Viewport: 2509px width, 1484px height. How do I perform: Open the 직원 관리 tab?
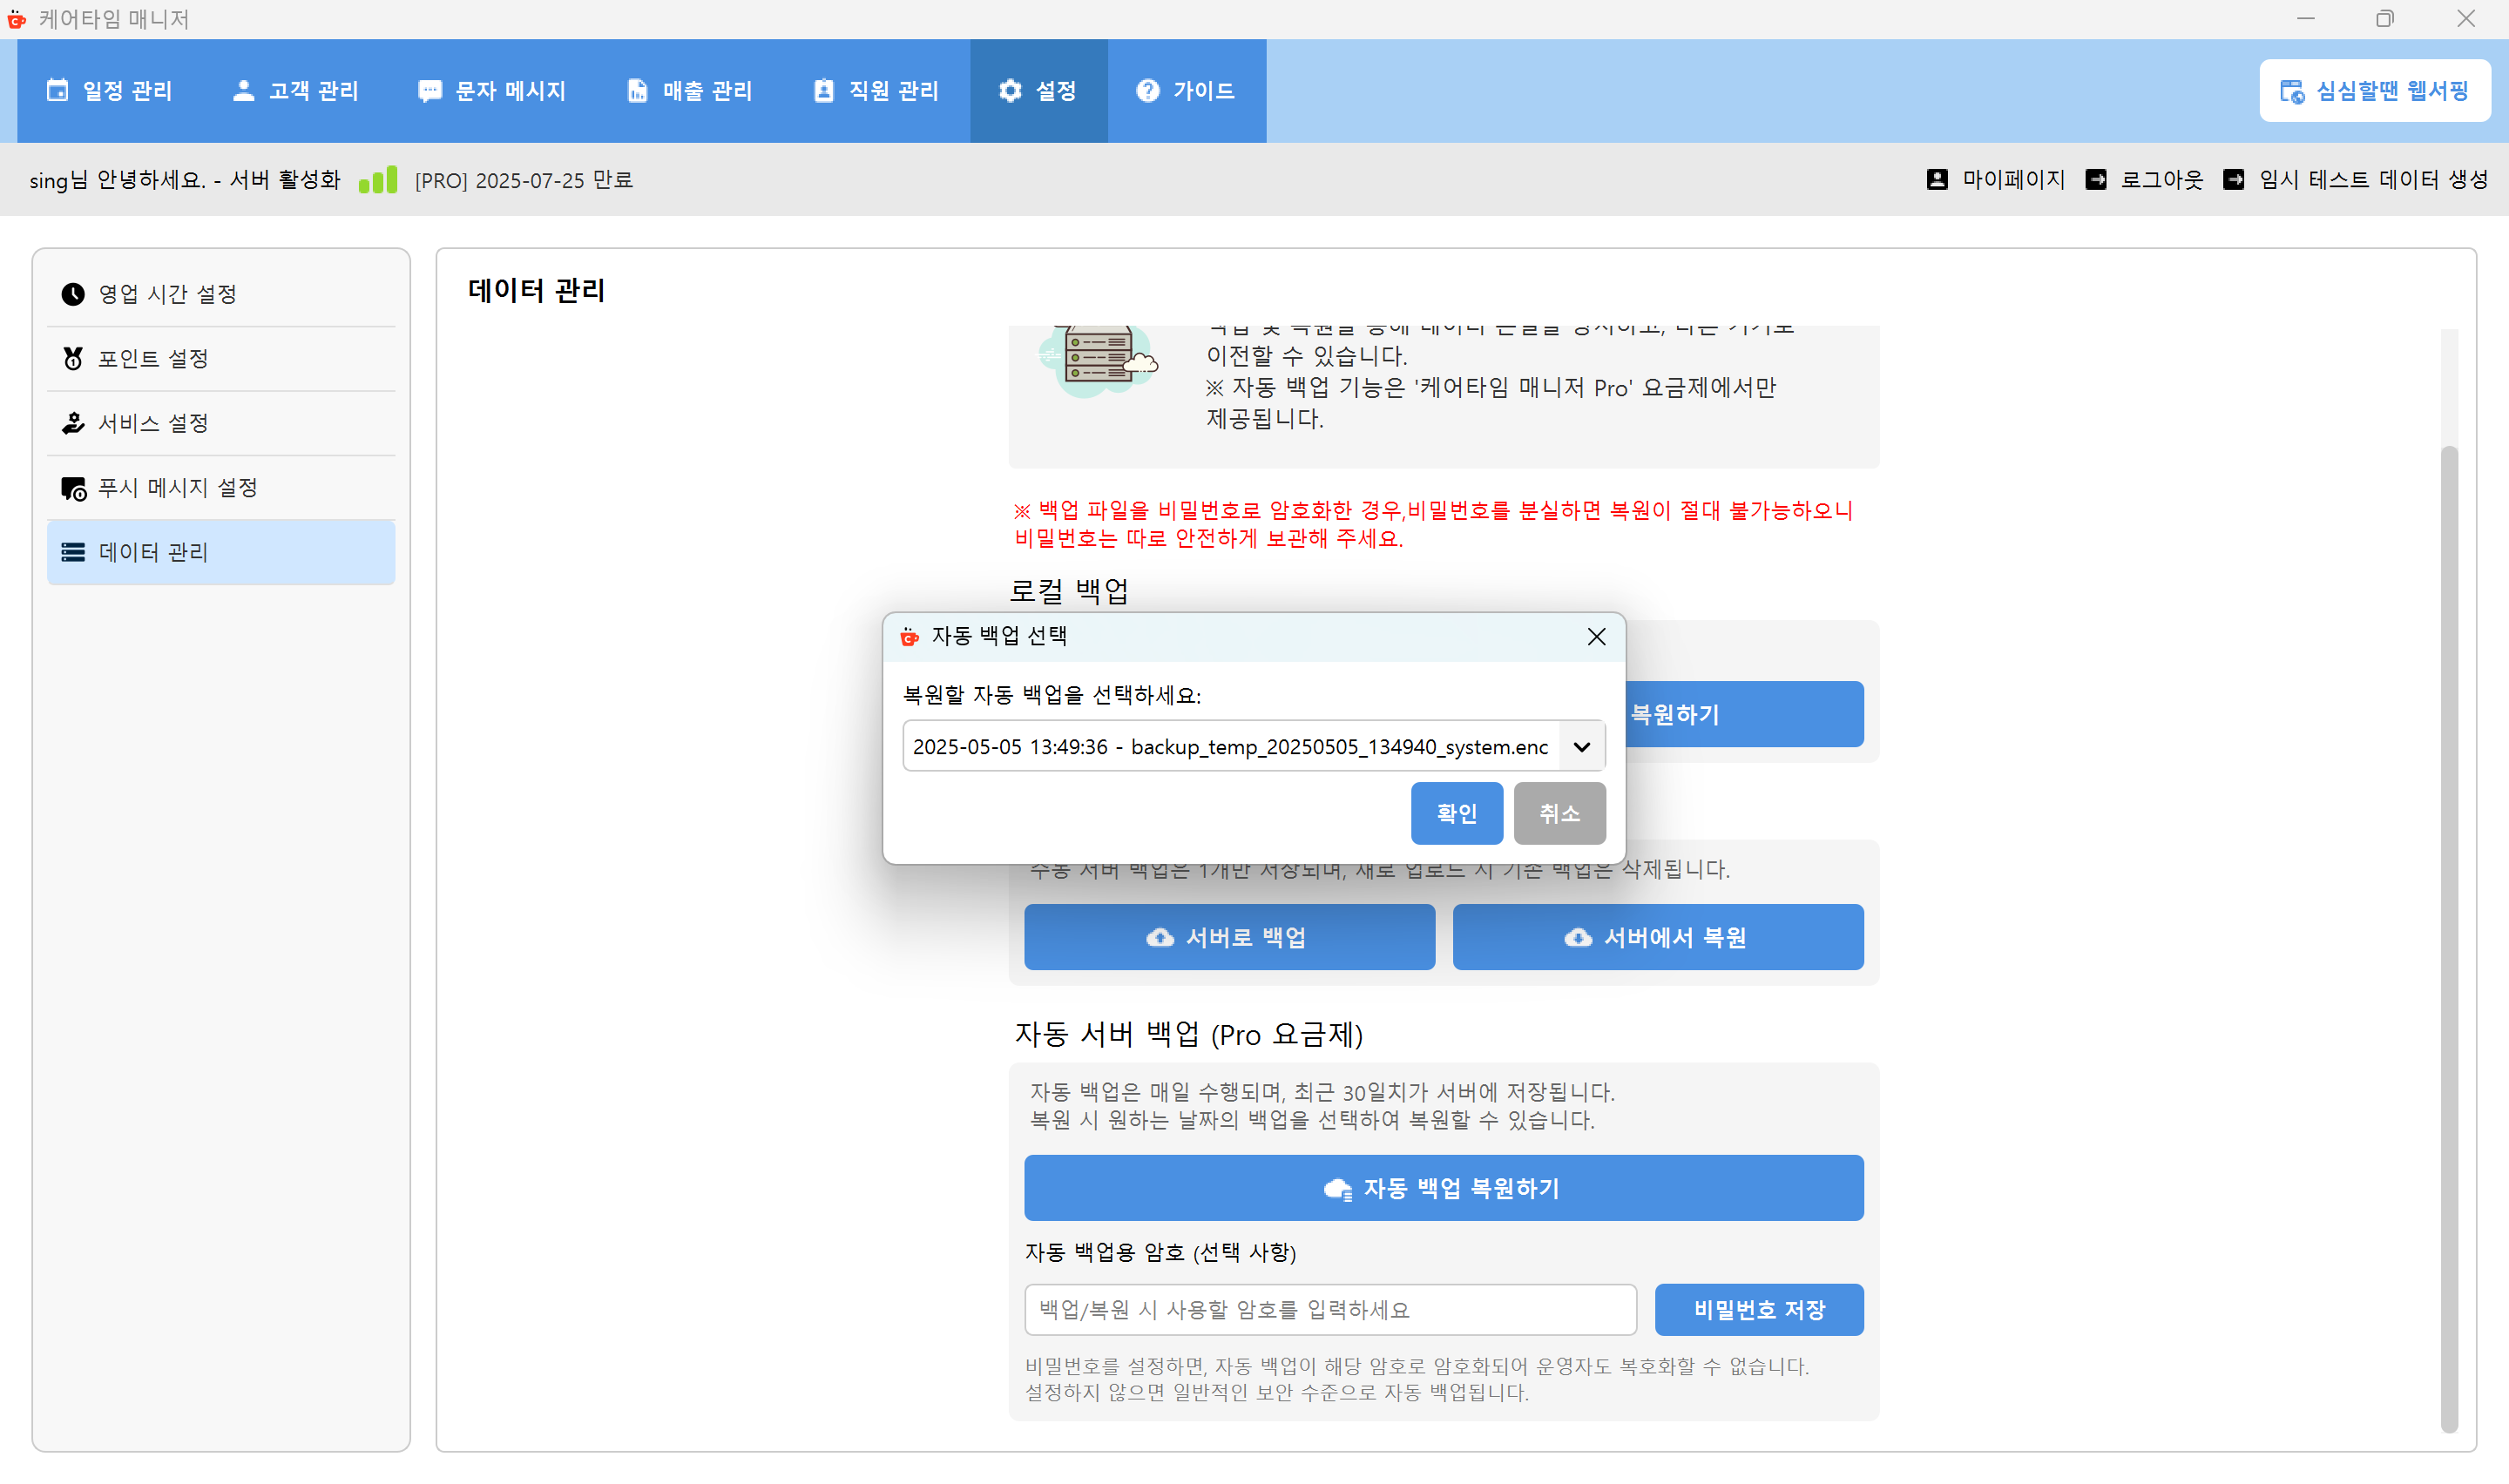(876, 91)
